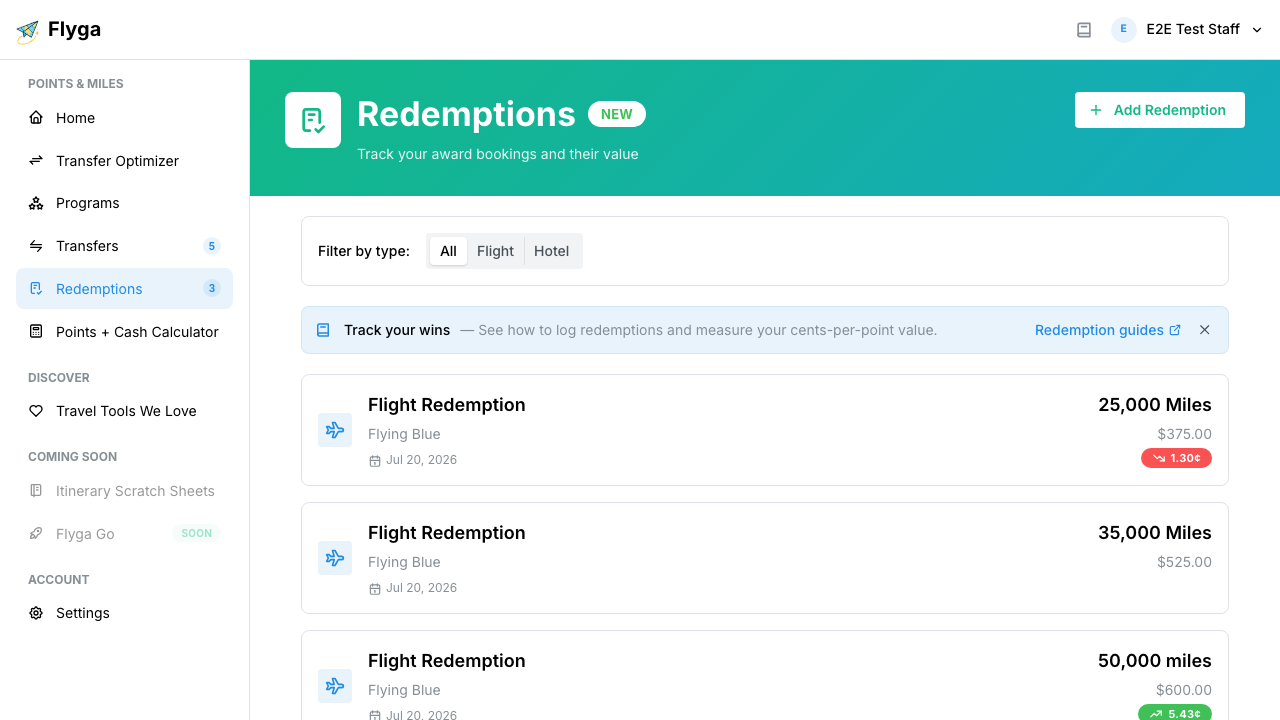Click the Flyga paper plane logo
This screenshot has height=720, width=1280.
[28, 31]
